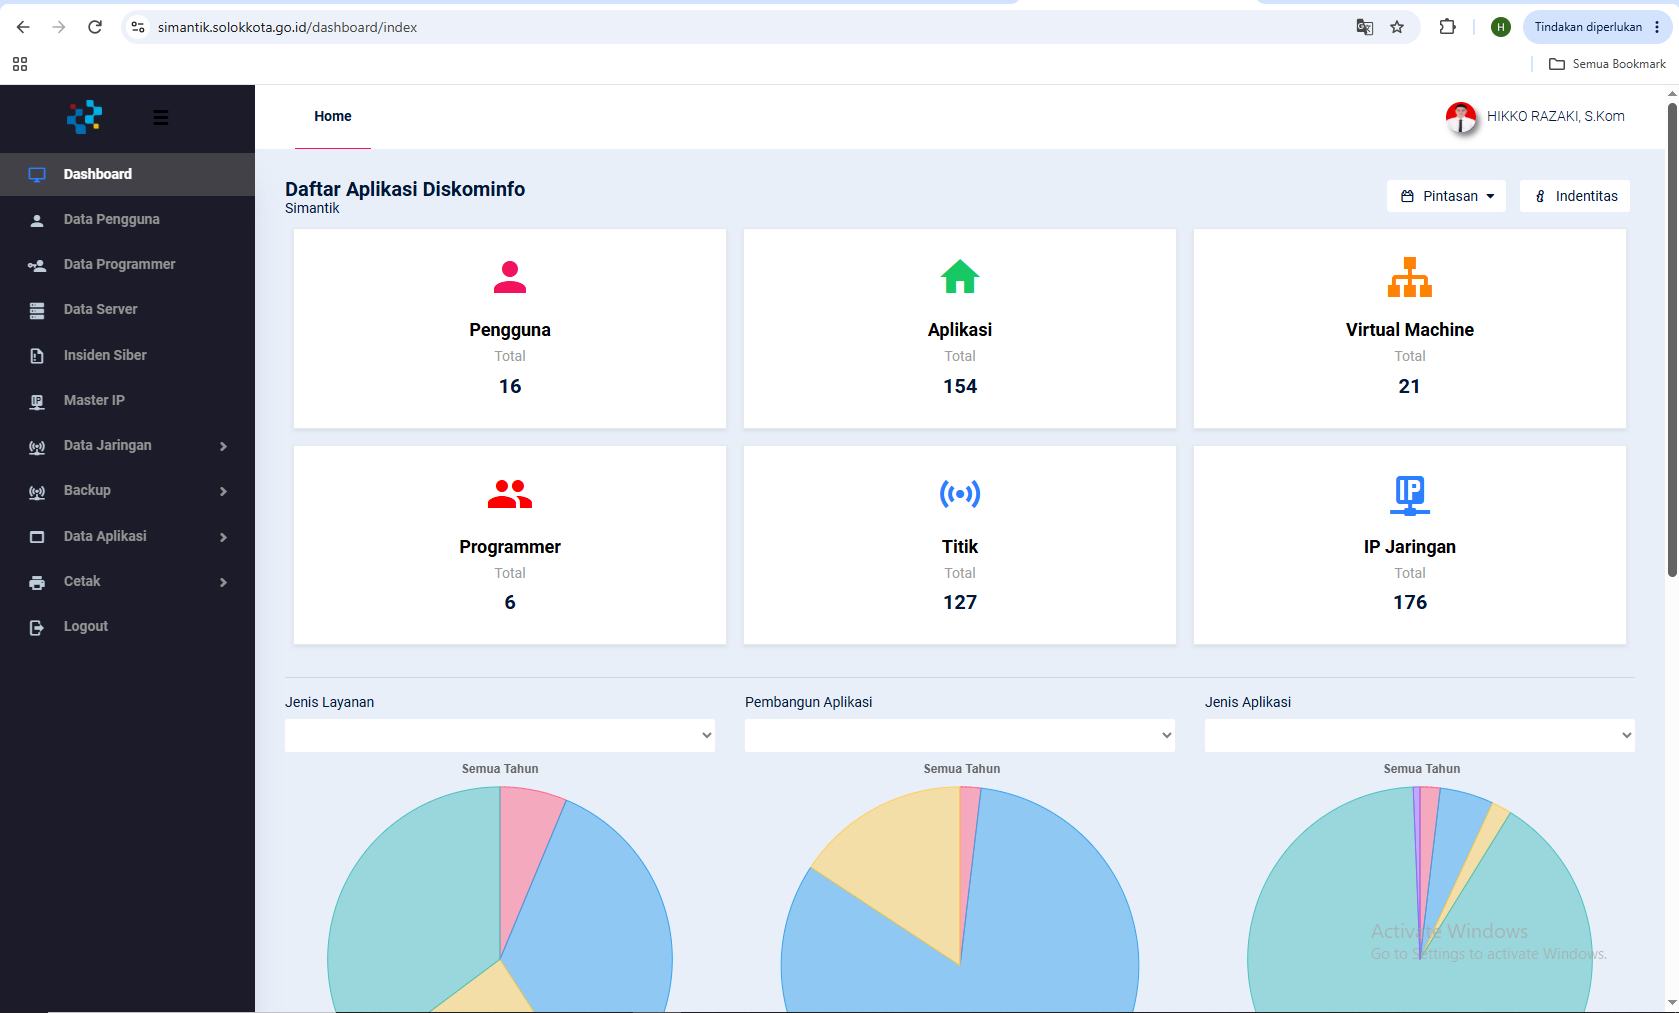Viewport: 1679px width, 1013px height.
Task: Click the Data Jaringan signal icon
Action: (37, 447)
